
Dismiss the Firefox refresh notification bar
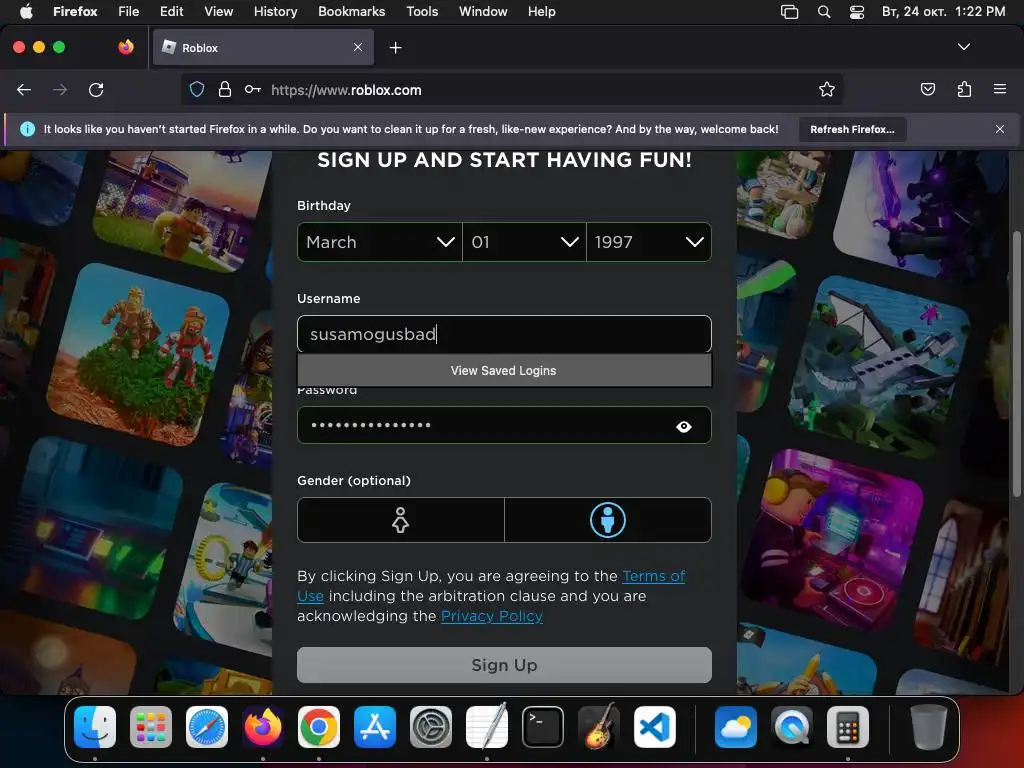pyautogui.click(x=1000, y=129)
